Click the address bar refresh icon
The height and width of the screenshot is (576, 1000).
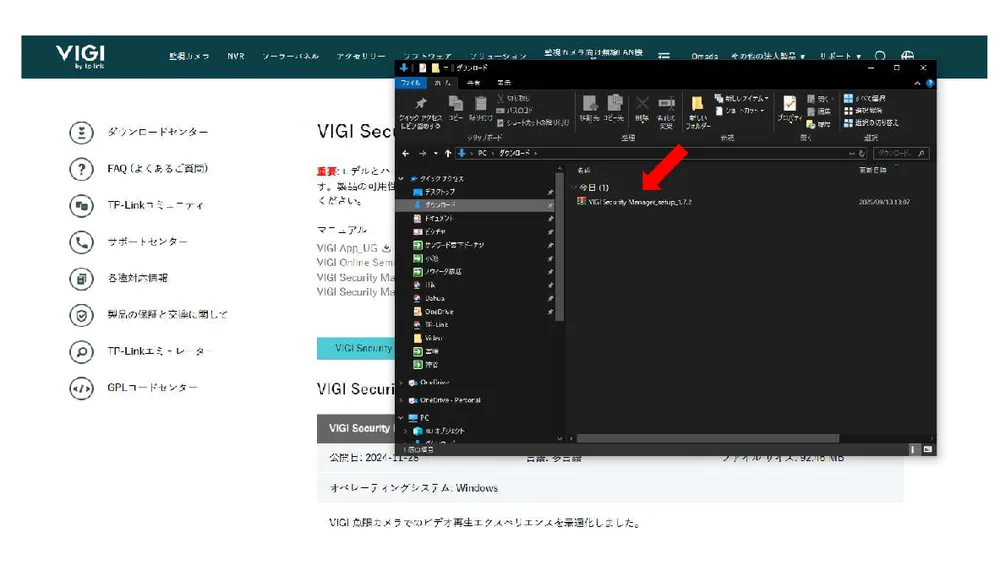pyautogui.click(x=862, y=153)
